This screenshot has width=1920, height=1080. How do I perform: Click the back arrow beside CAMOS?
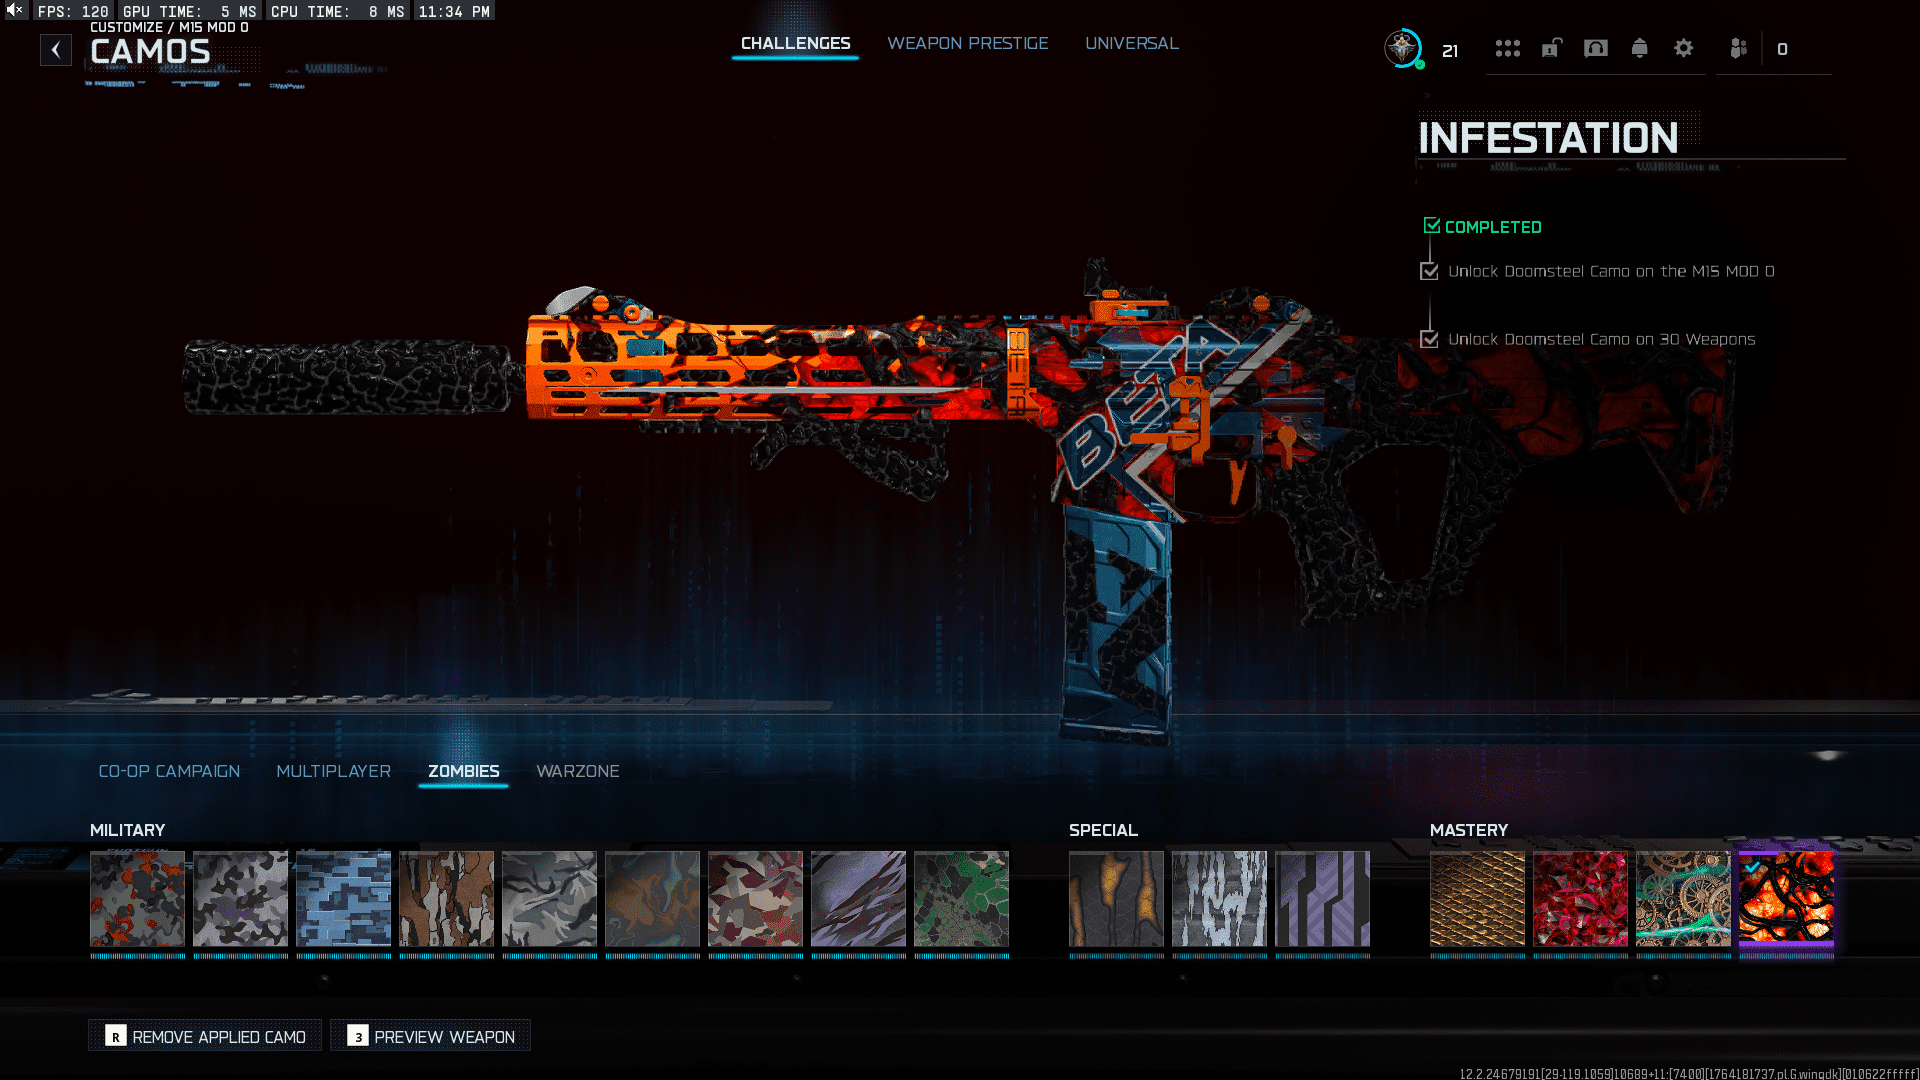click(x=56, y=50)
